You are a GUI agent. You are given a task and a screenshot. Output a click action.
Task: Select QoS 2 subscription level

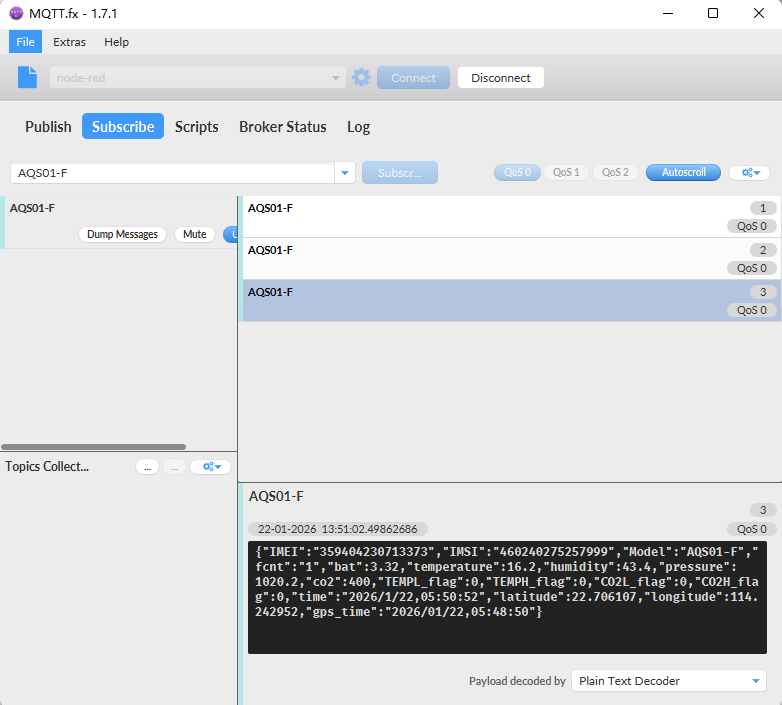tap(615, 173)
